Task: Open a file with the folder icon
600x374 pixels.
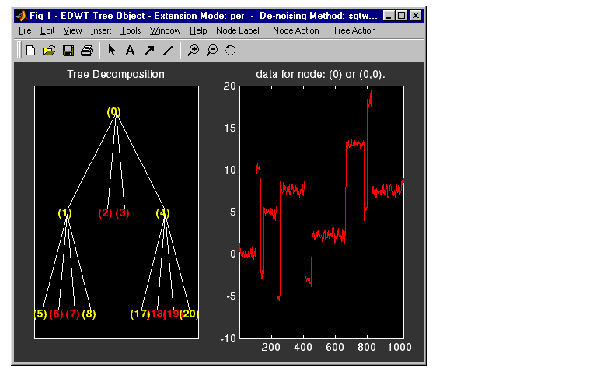Action: tap(49, 50)
